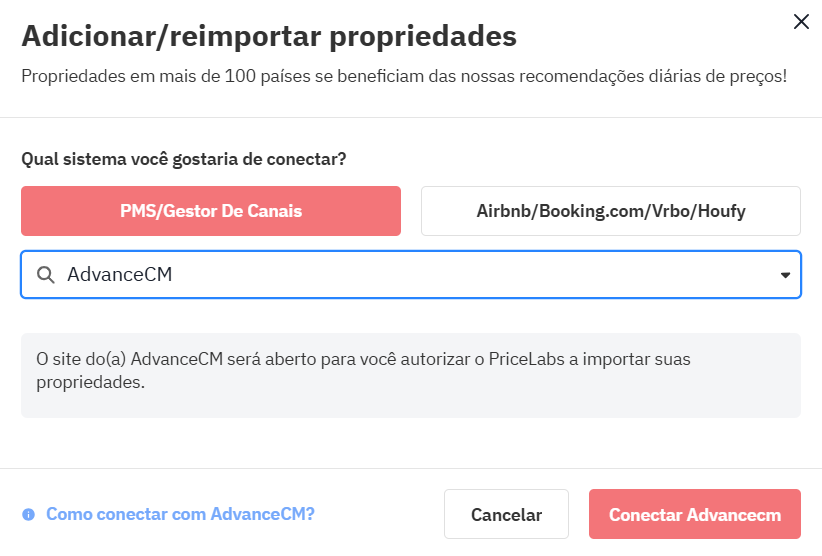Viewport: 822px width, 556px height.
Task: Close the Adicionar/reimportar propriedades dialog
Action: [801, 22]
